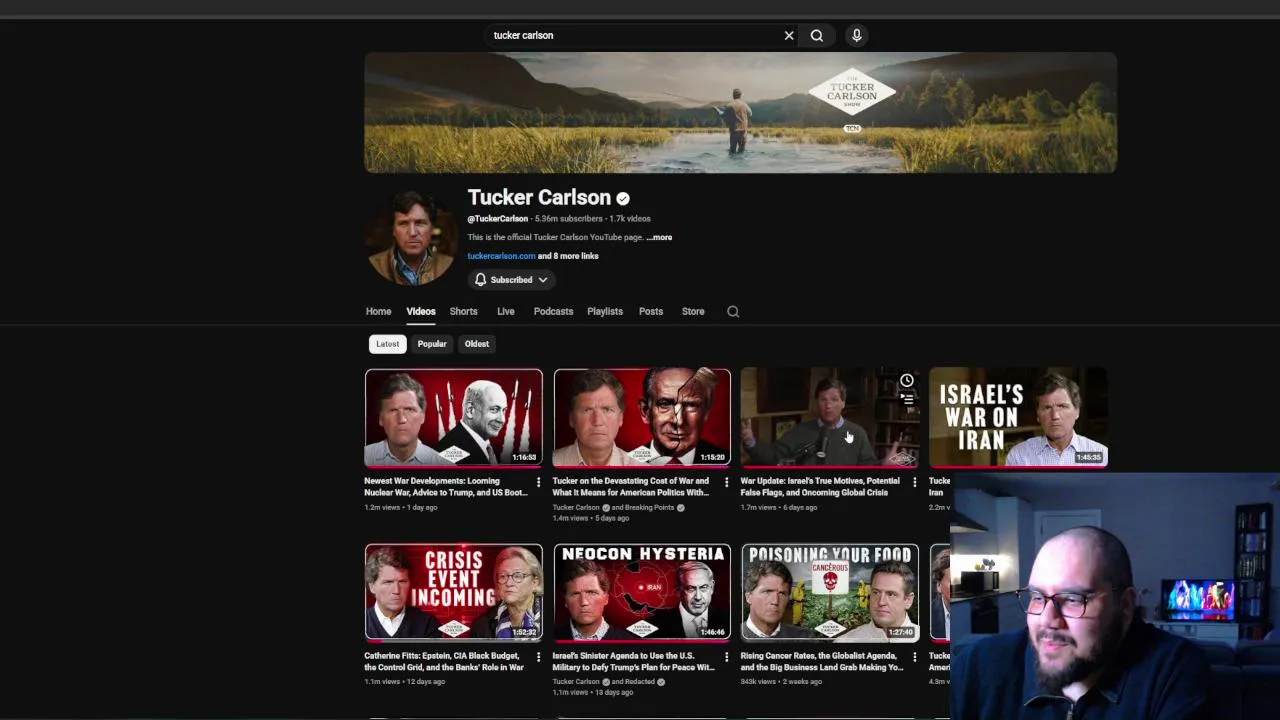Open title 'Catherine Fitts: Epstein, CIA Black Budget'

tap(444, 661)
